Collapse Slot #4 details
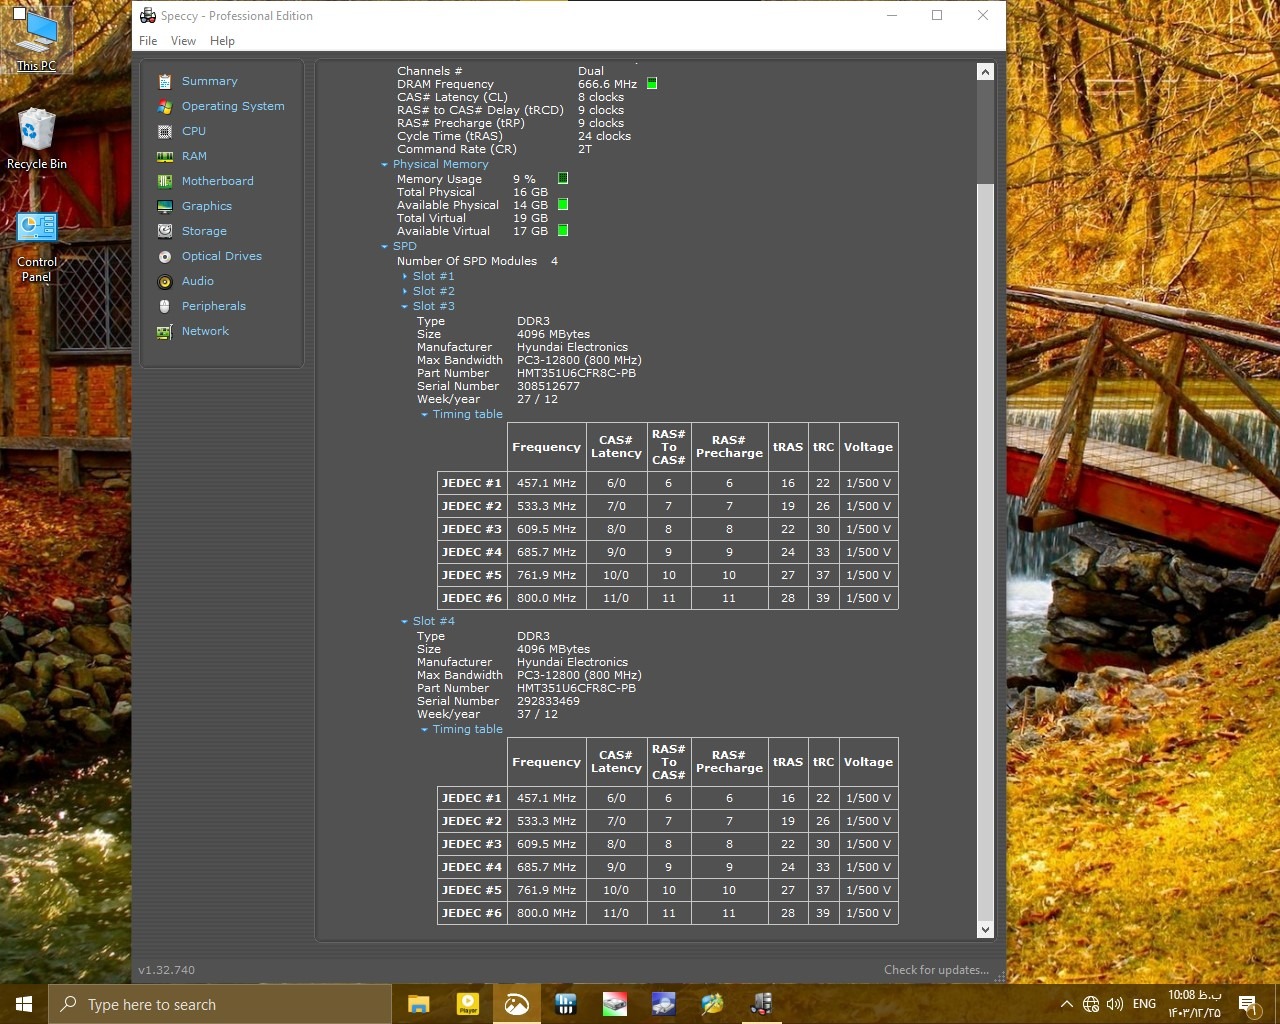1280x1024 pixels. (x=404, y=622)
